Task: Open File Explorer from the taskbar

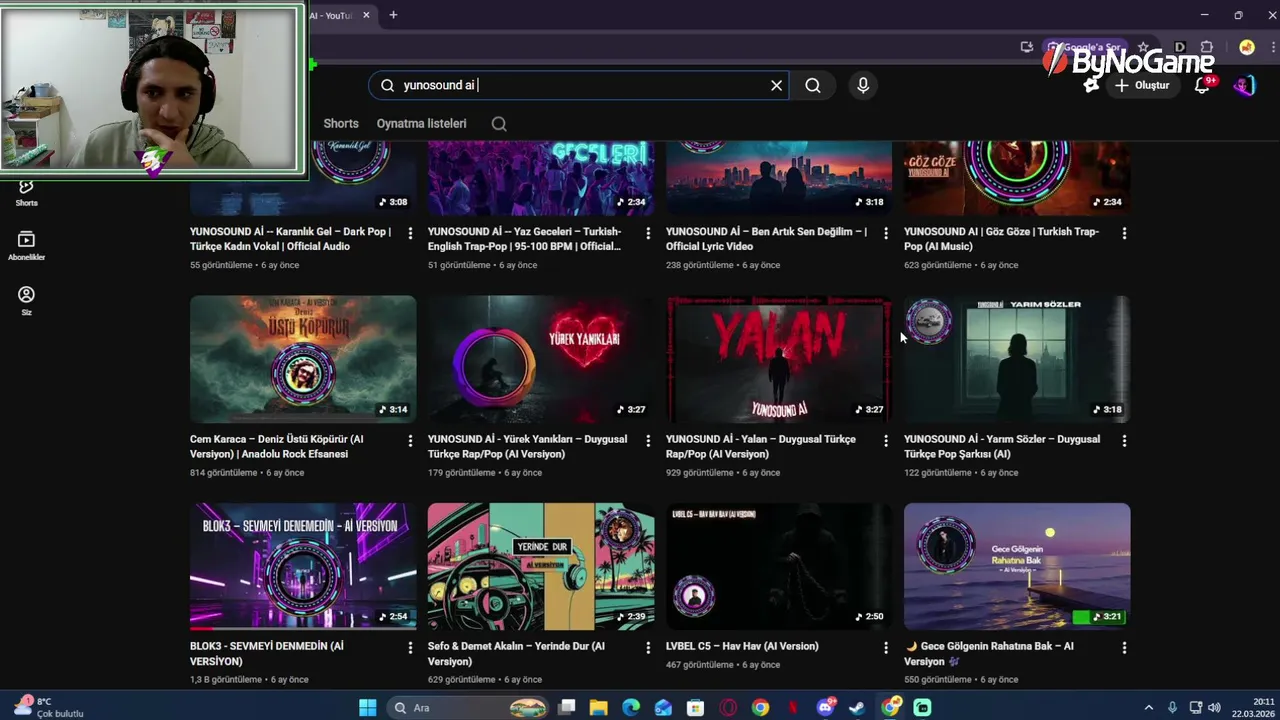Action: pyautogui.click(x=599, y=708)
